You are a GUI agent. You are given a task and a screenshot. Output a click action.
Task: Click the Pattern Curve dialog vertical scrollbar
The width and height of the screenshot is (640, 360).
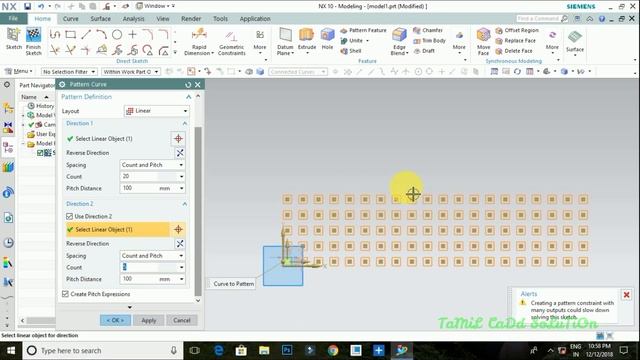(x=198, y=211)
